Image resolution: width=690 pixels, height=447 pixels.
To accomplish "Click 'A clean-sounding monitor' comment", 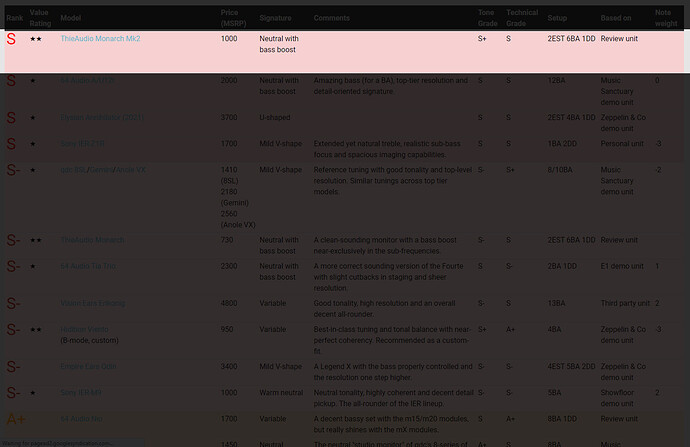I will click(x=385, y=245).
